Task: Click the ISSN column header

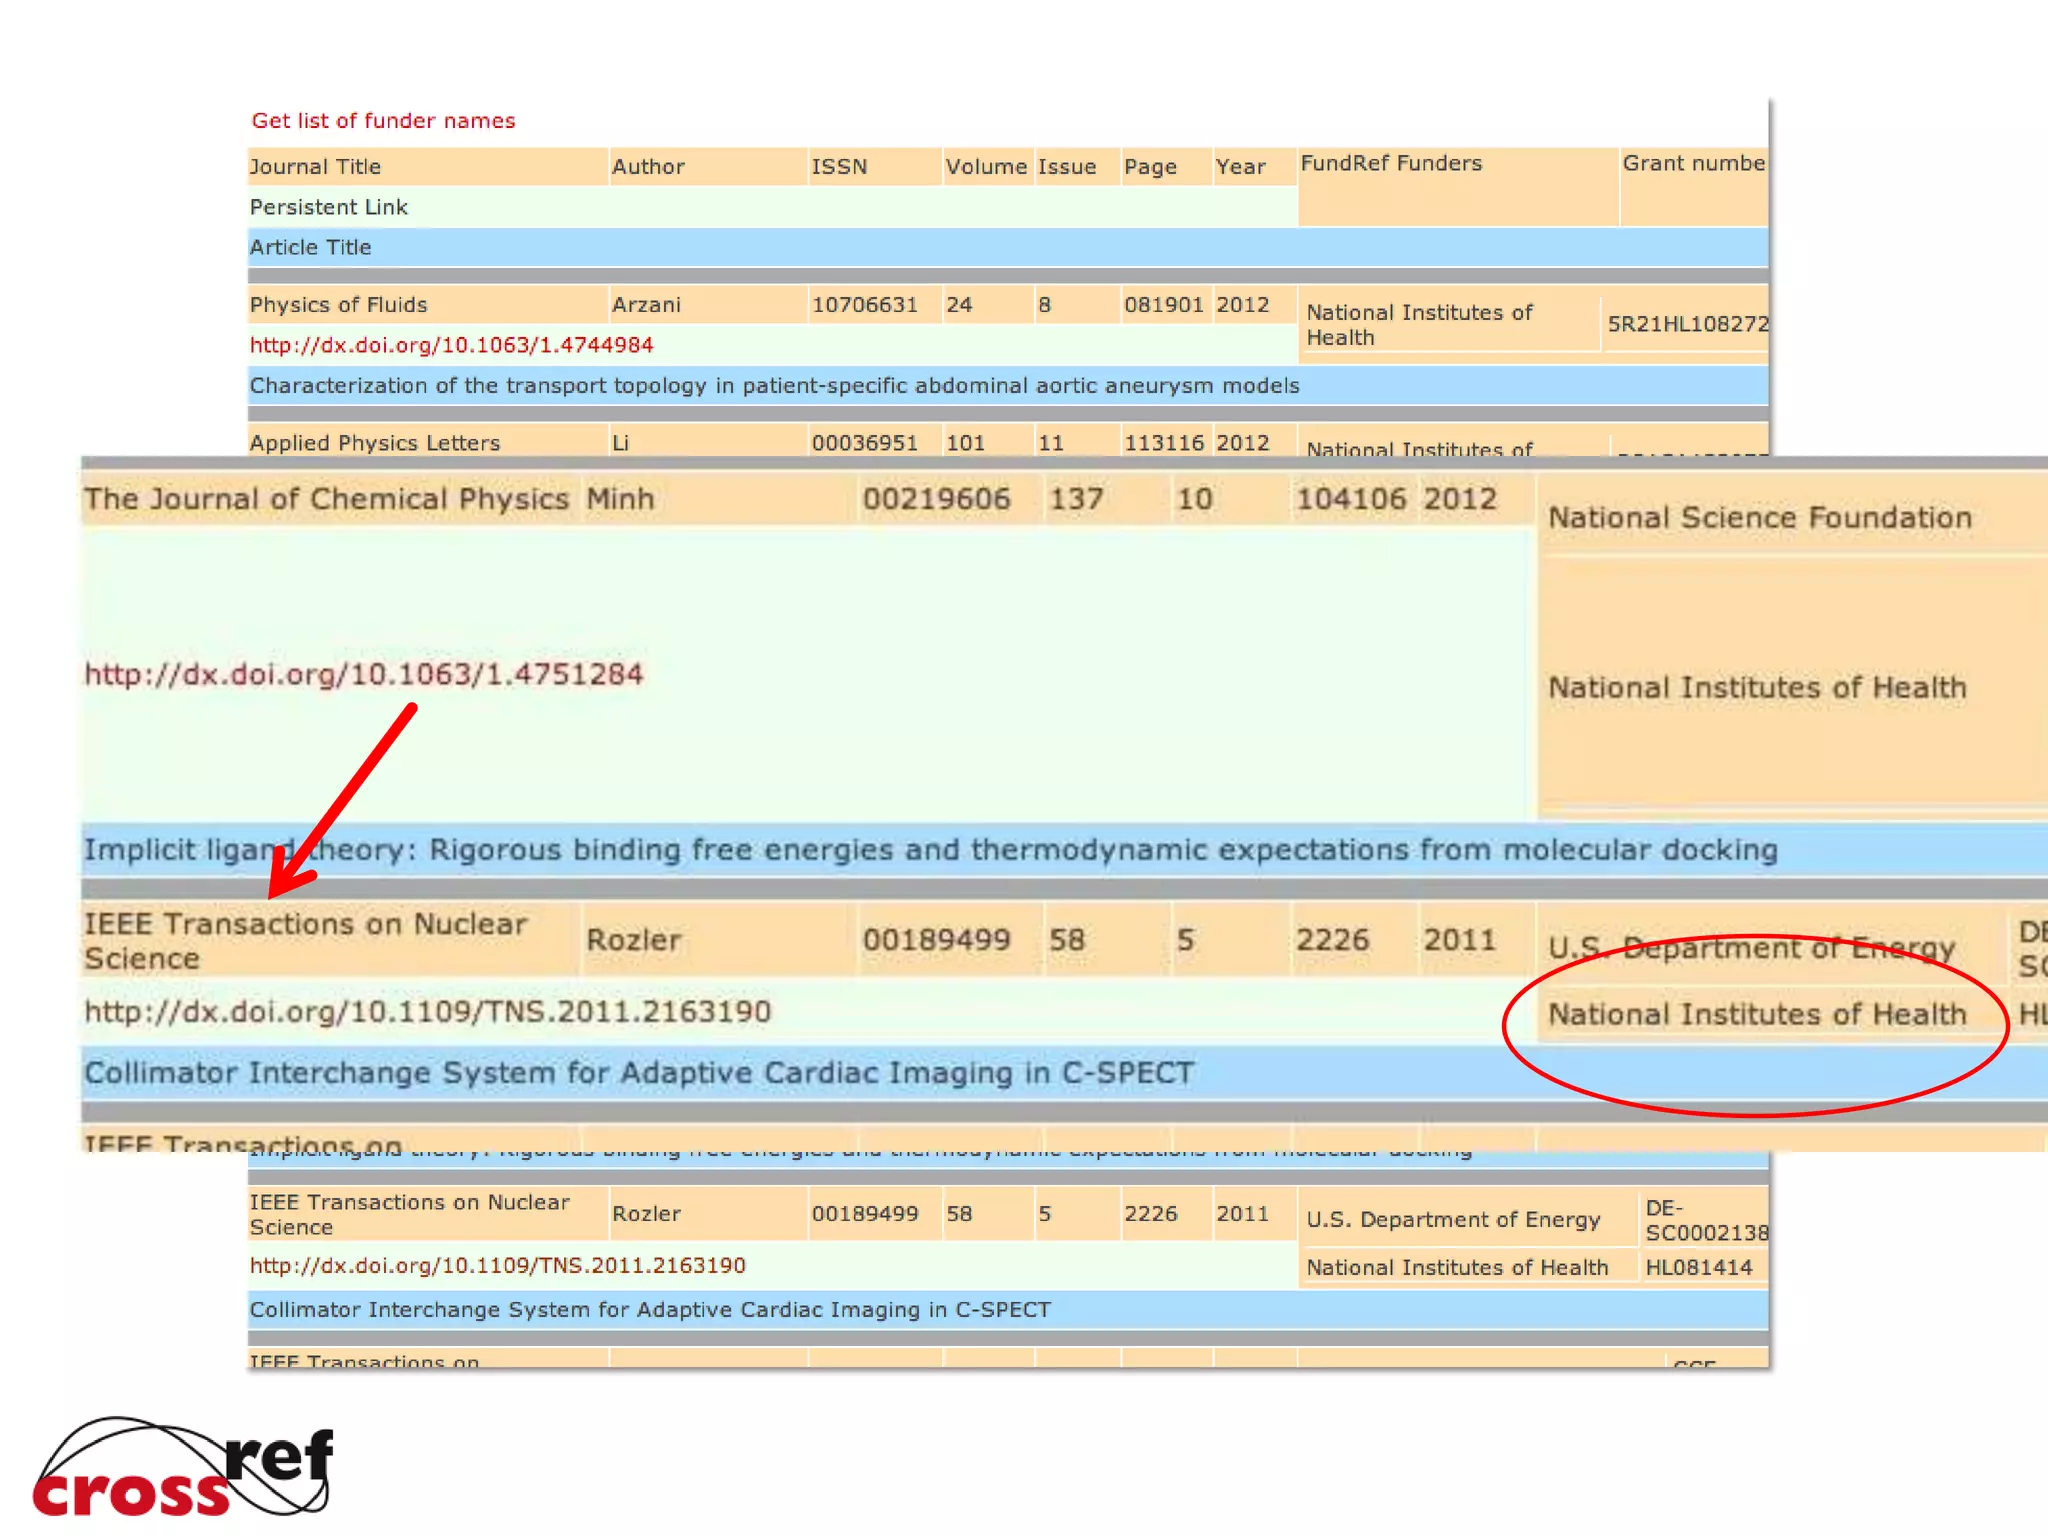Action: pos(839,167)
